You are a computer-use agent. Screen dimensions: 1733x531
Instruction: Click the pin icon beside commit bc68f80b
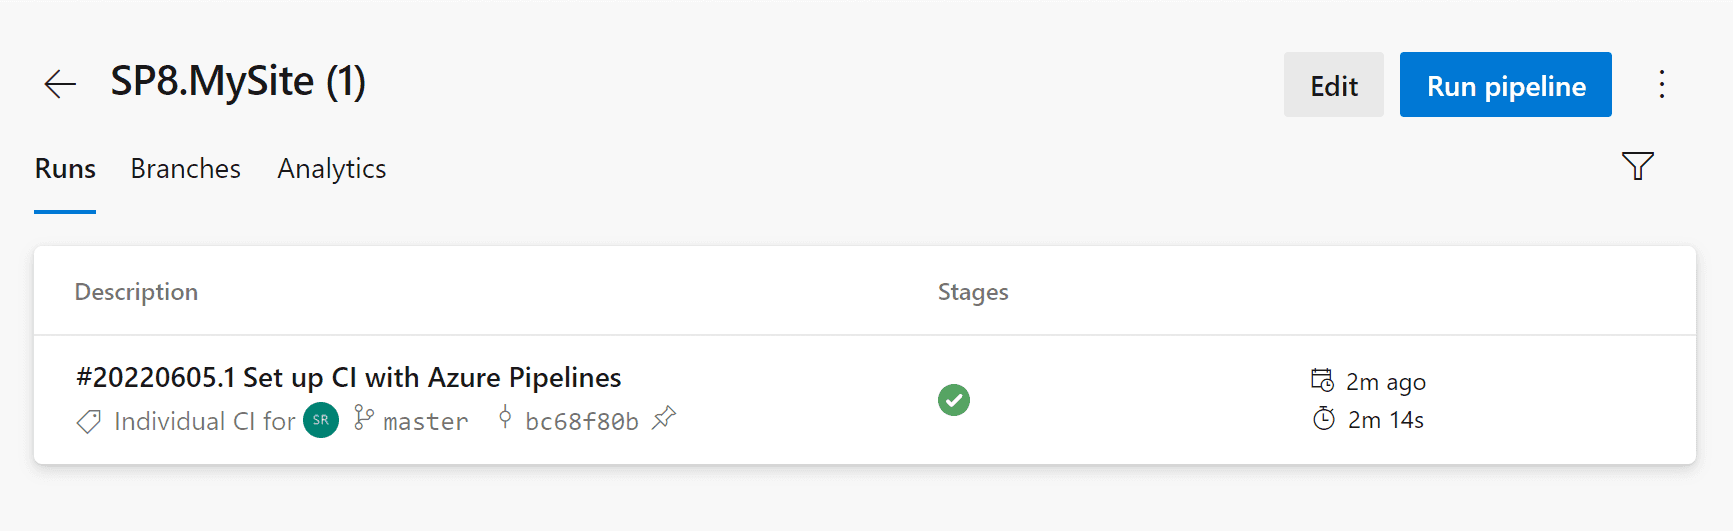664,418
